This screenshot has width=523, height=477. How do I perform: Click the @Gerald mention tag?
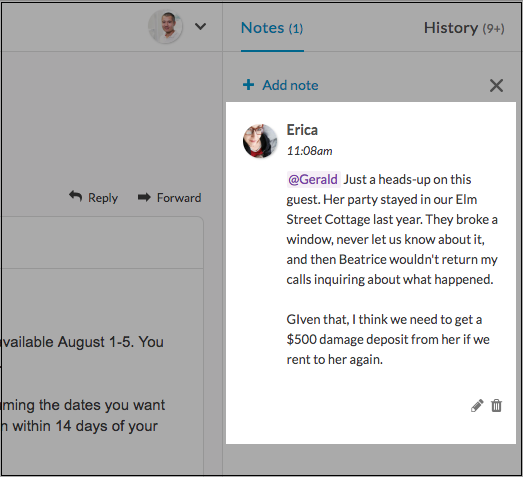click(313, 179)
